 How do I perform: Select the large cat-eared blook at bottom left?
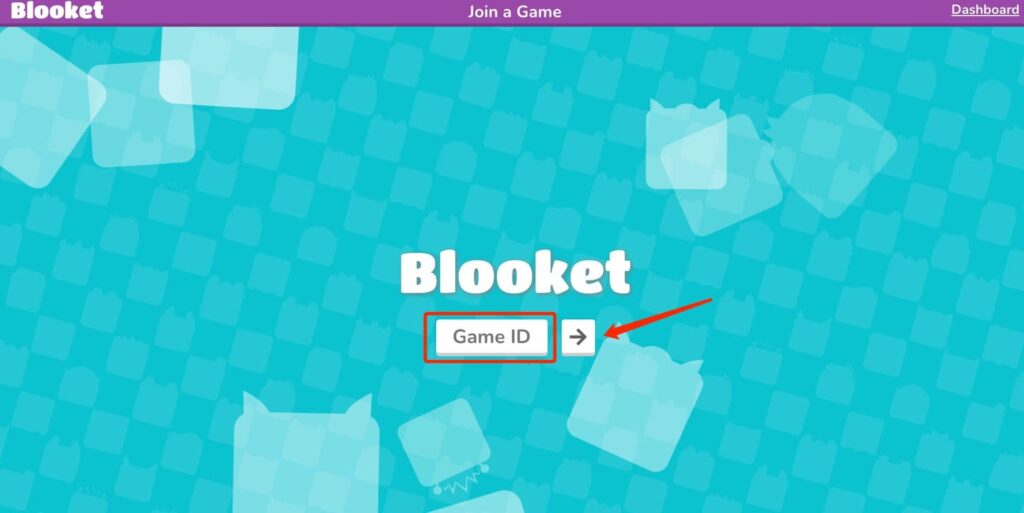(306, 452)
